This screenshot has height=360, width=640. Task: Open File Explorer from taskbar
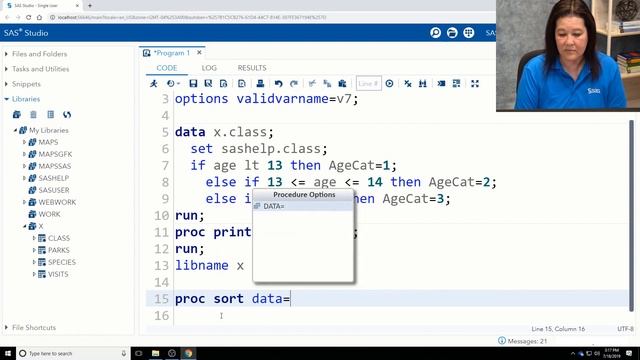pos(156,353)
